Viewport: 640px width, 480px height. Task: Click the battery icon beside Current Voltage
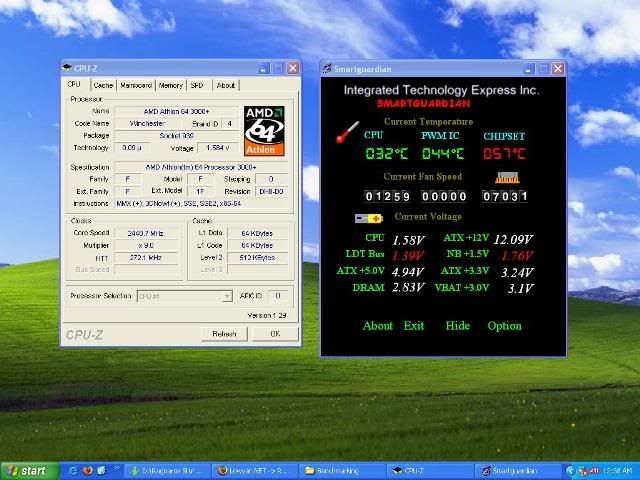tap(369, 219)
